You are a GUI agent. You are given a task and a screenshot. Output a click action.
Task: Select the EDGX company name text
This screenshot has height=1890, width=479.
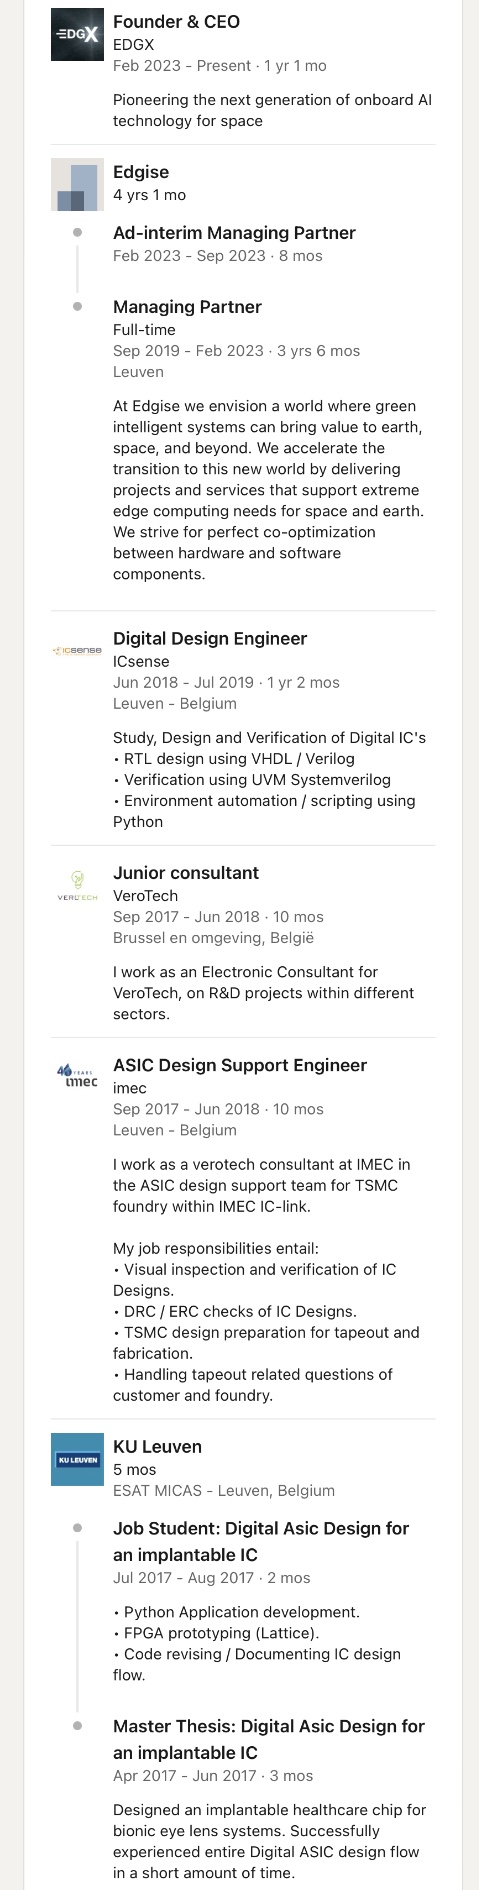(x=134, y=45)
